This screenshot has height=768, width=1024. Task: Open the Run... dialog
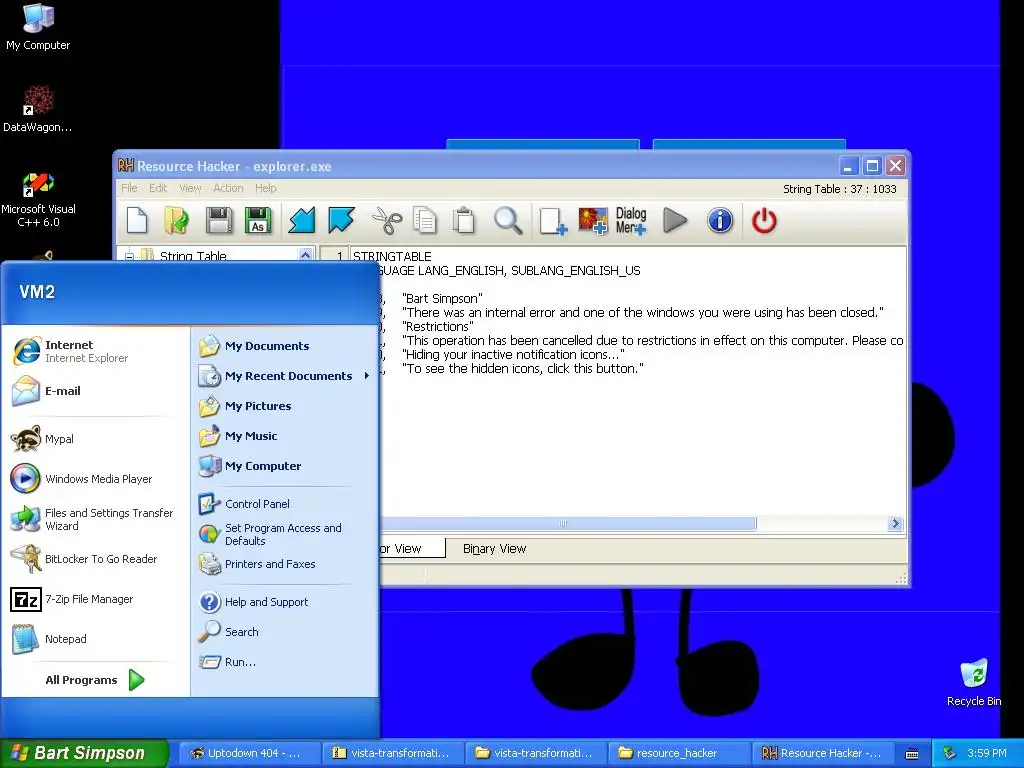pyautogui.click(x=285, y=662)
